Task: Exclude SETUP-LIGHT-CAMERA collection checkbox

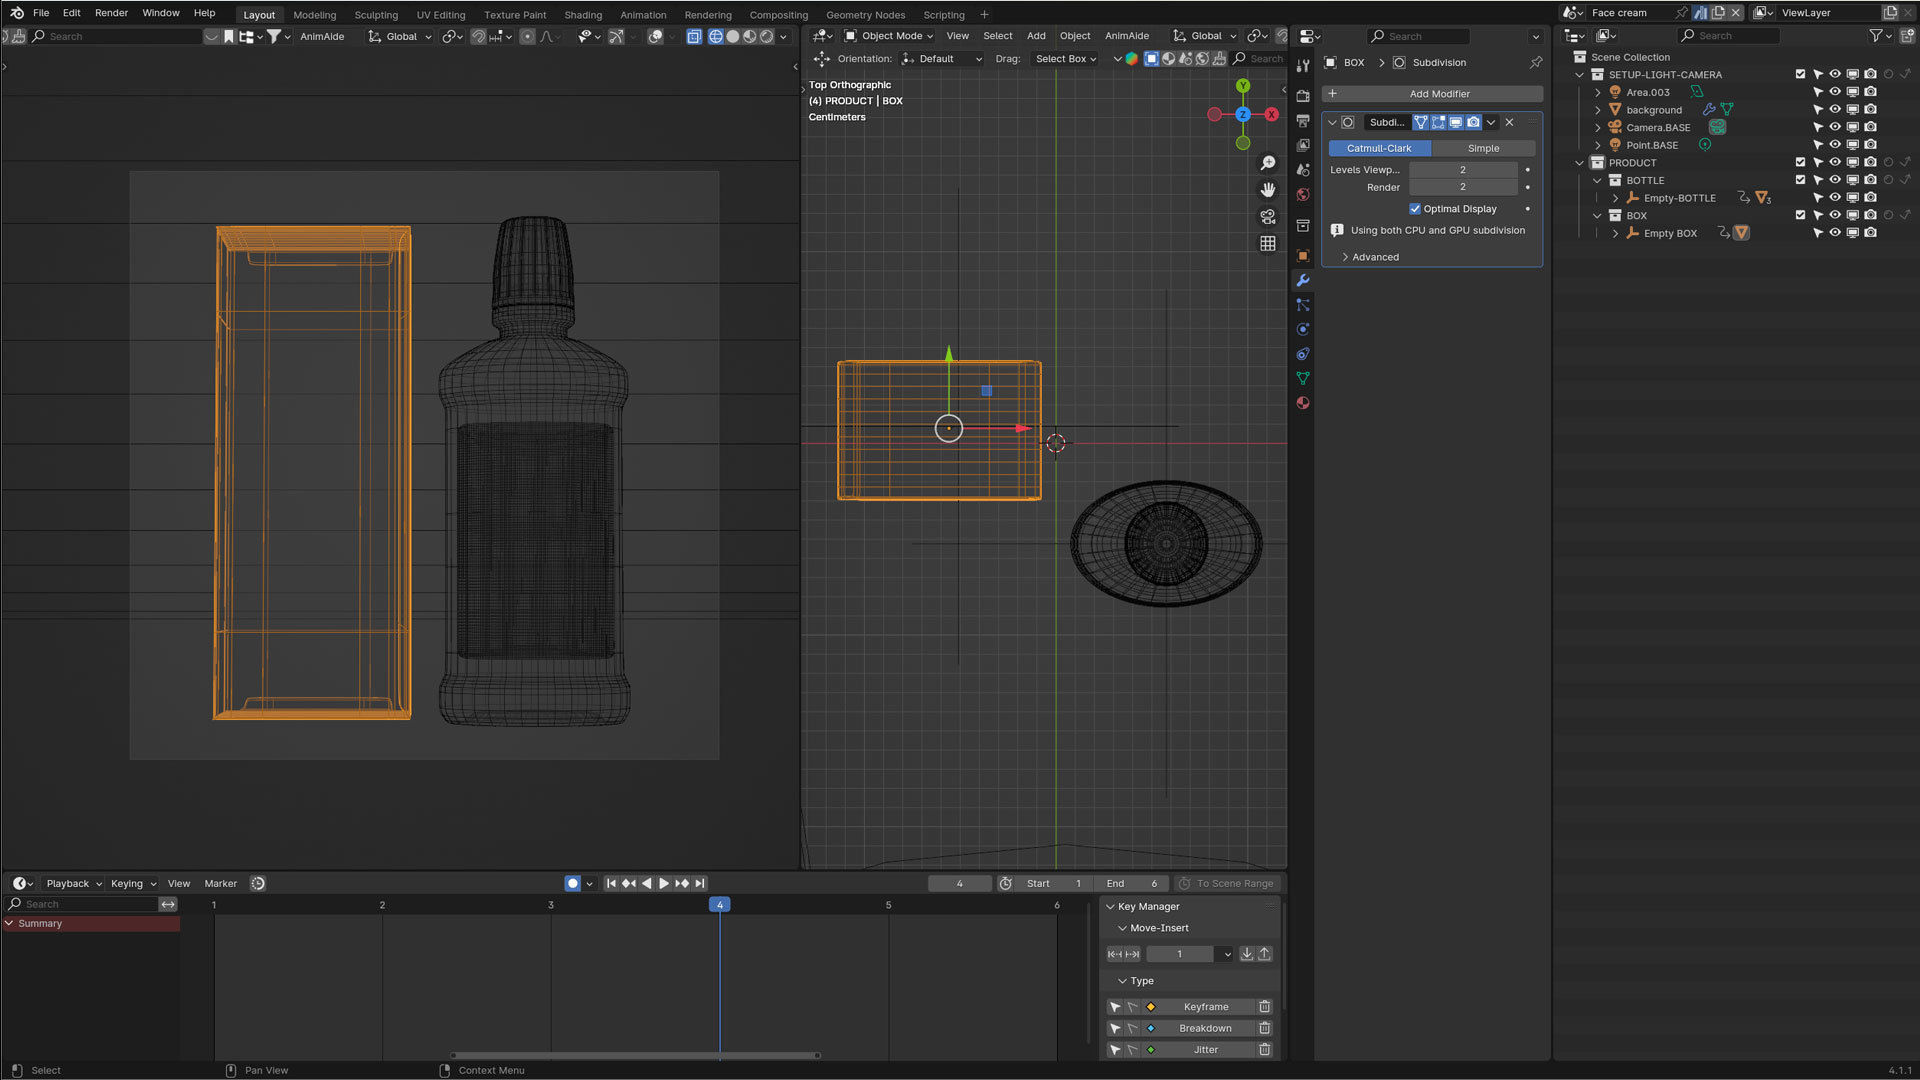Action: point(1800,74)
